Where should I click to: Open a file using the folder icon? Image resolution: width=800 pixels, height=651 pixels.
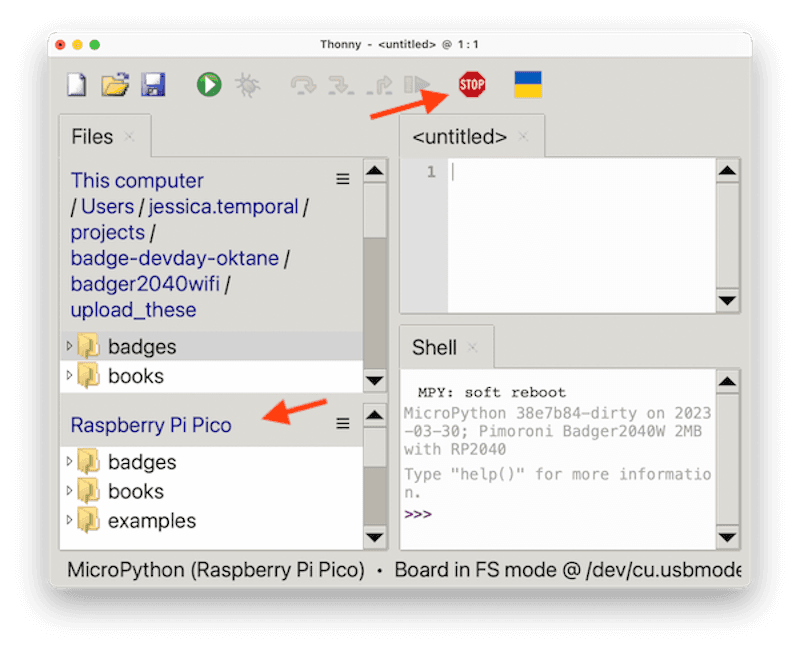pos(115,85)
